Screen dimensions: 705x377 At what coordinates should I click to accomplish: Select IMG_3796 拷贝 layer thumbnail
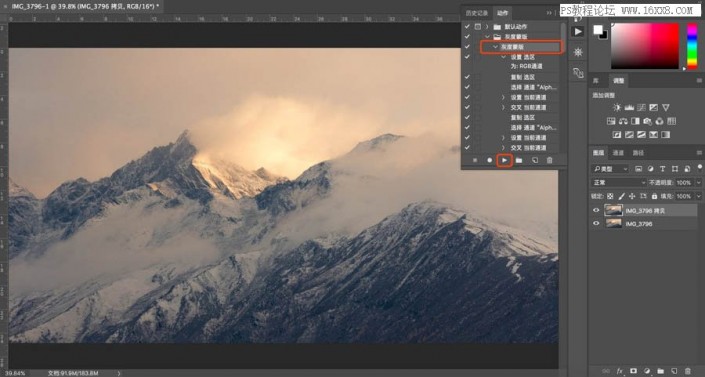coord(613,210)
